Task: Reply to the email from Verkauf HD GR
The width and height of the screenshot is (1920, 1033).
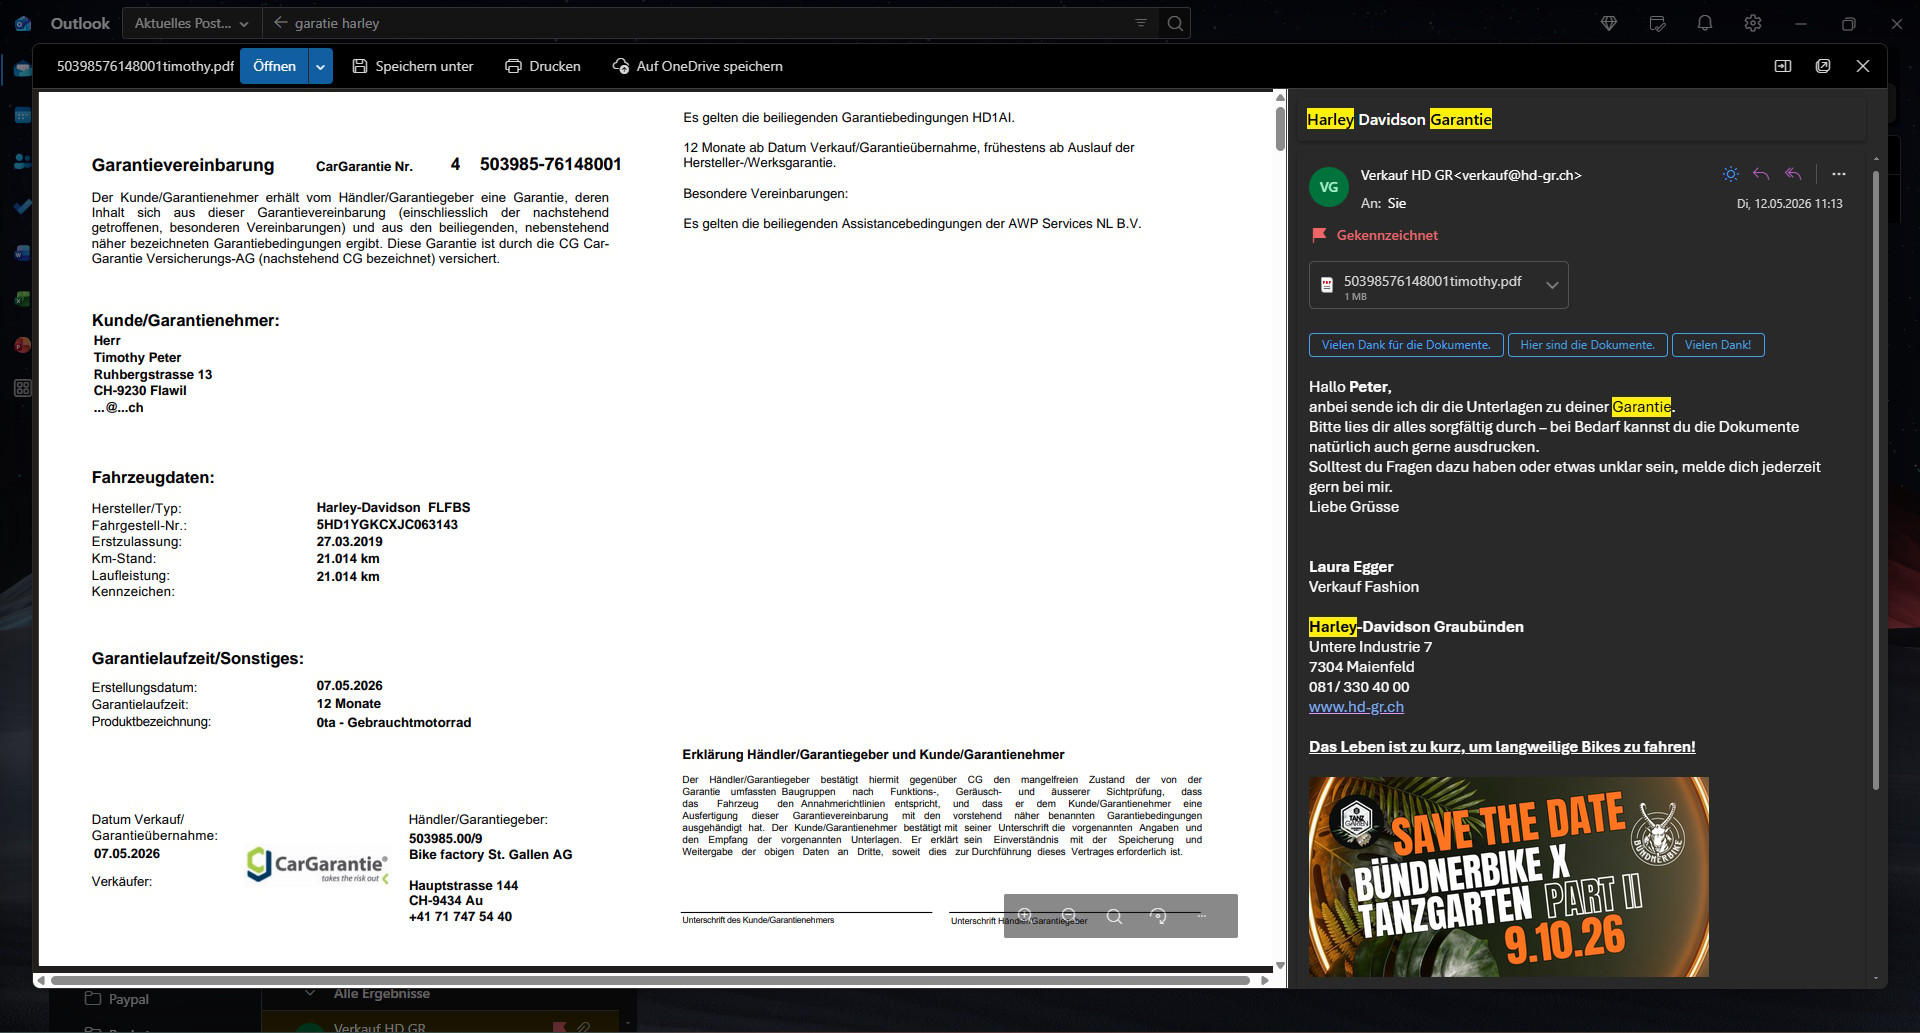Action: pos(1761,174)
